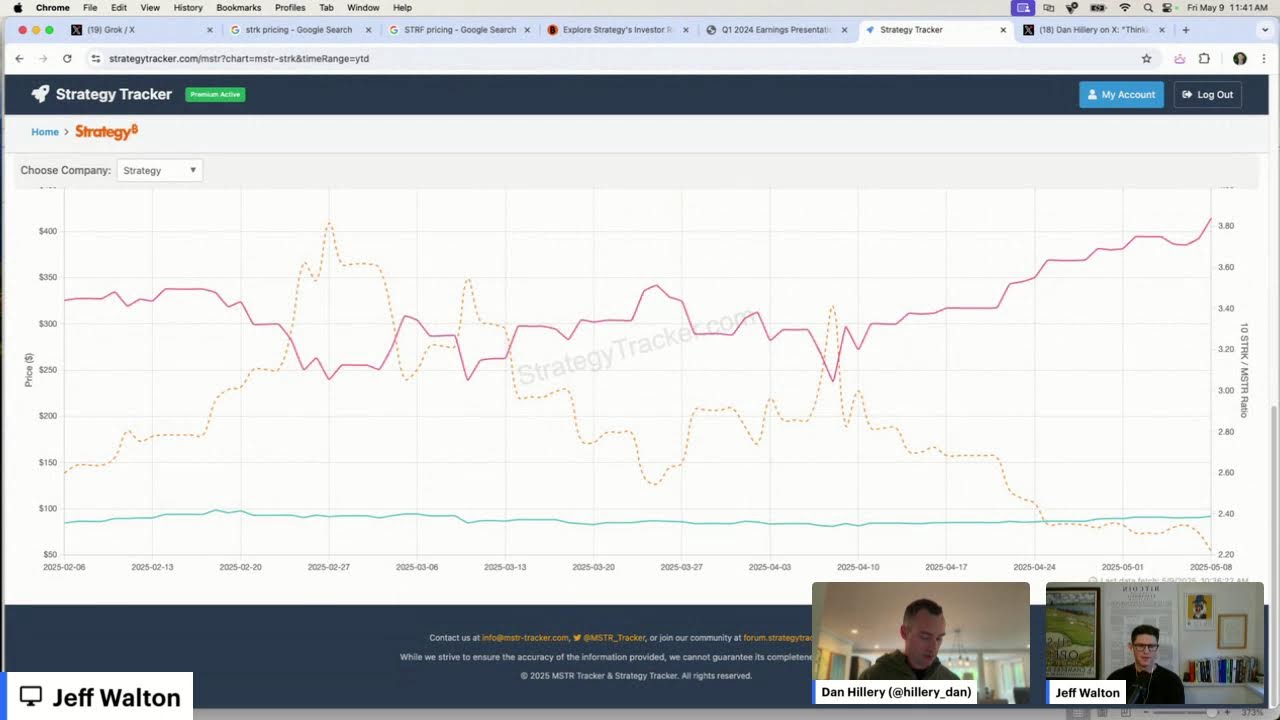Open the View menu

150,7
